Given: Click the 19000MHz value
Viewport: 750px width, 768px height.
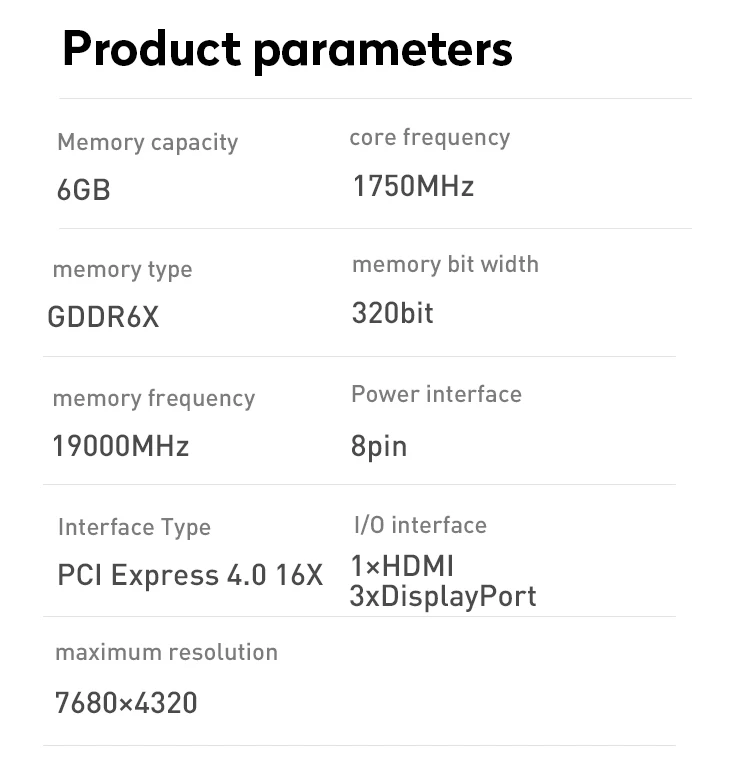Looking at the screenshot, I should 121,446.
